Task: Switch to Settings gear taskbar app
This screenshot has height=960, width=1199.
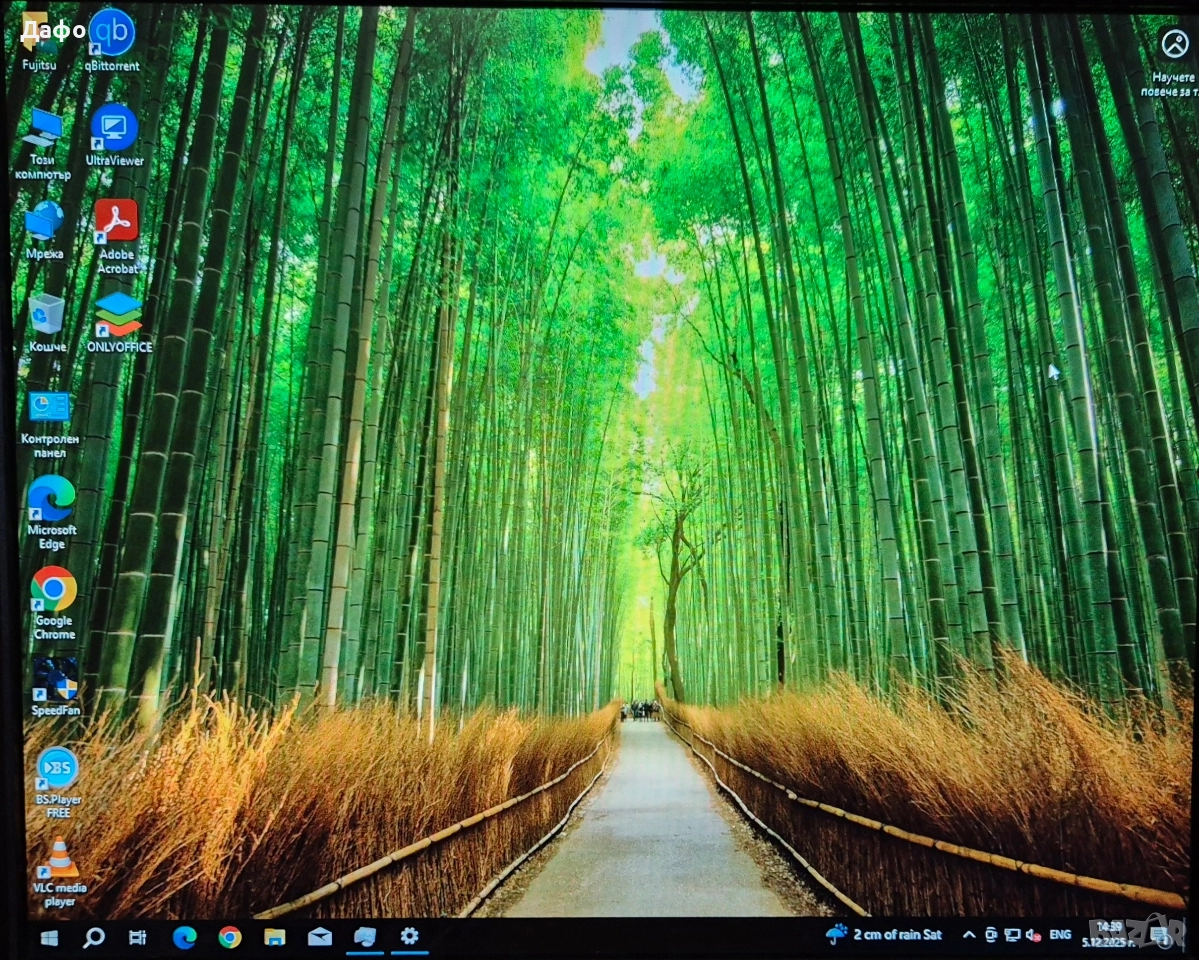Action: (409, 936)
